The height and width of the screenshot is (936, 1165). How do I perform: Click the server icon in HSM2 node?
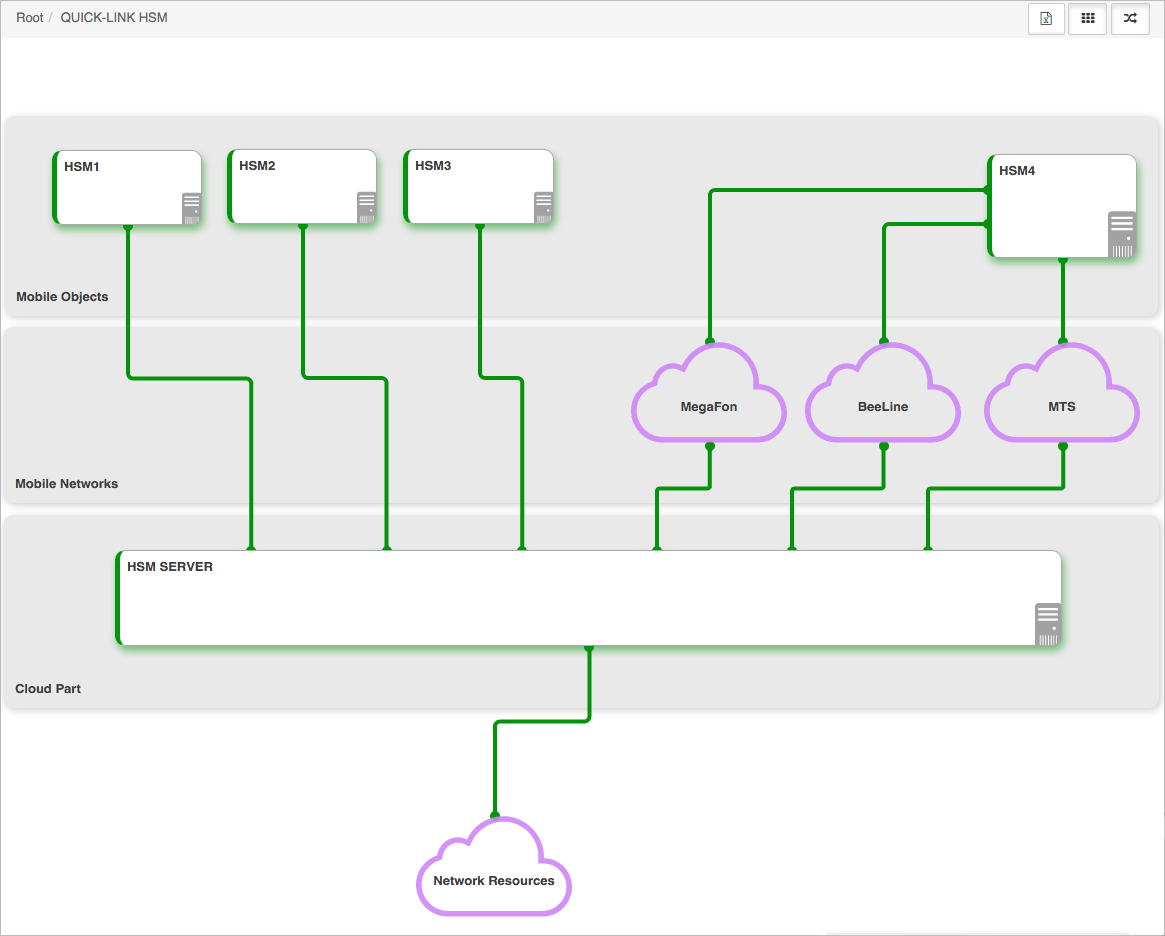(366, 207)
